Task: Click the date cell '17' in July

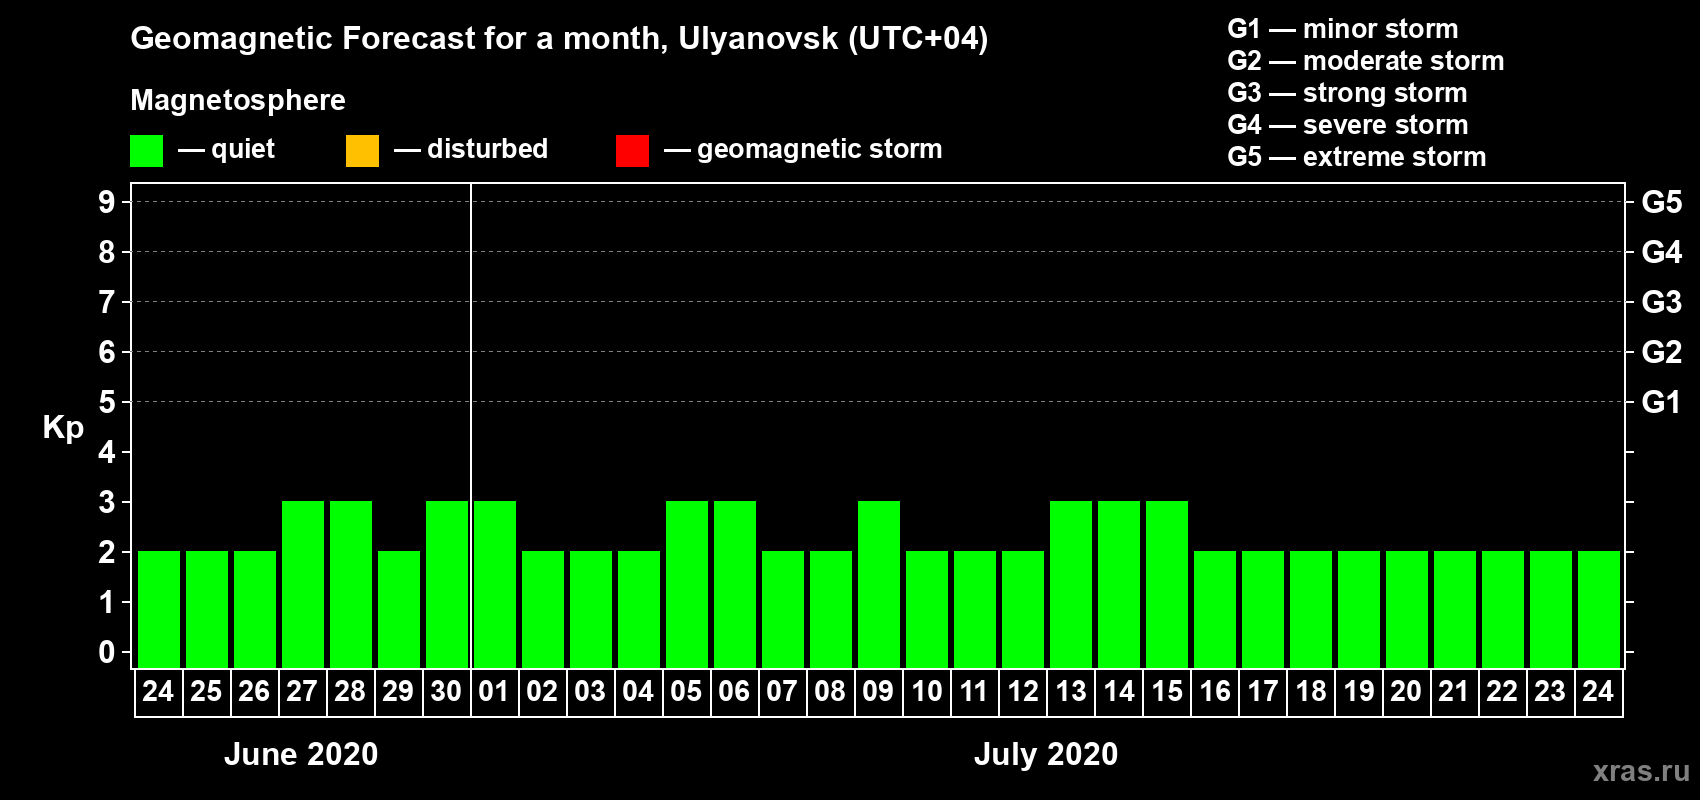Action: [1263, 692]
